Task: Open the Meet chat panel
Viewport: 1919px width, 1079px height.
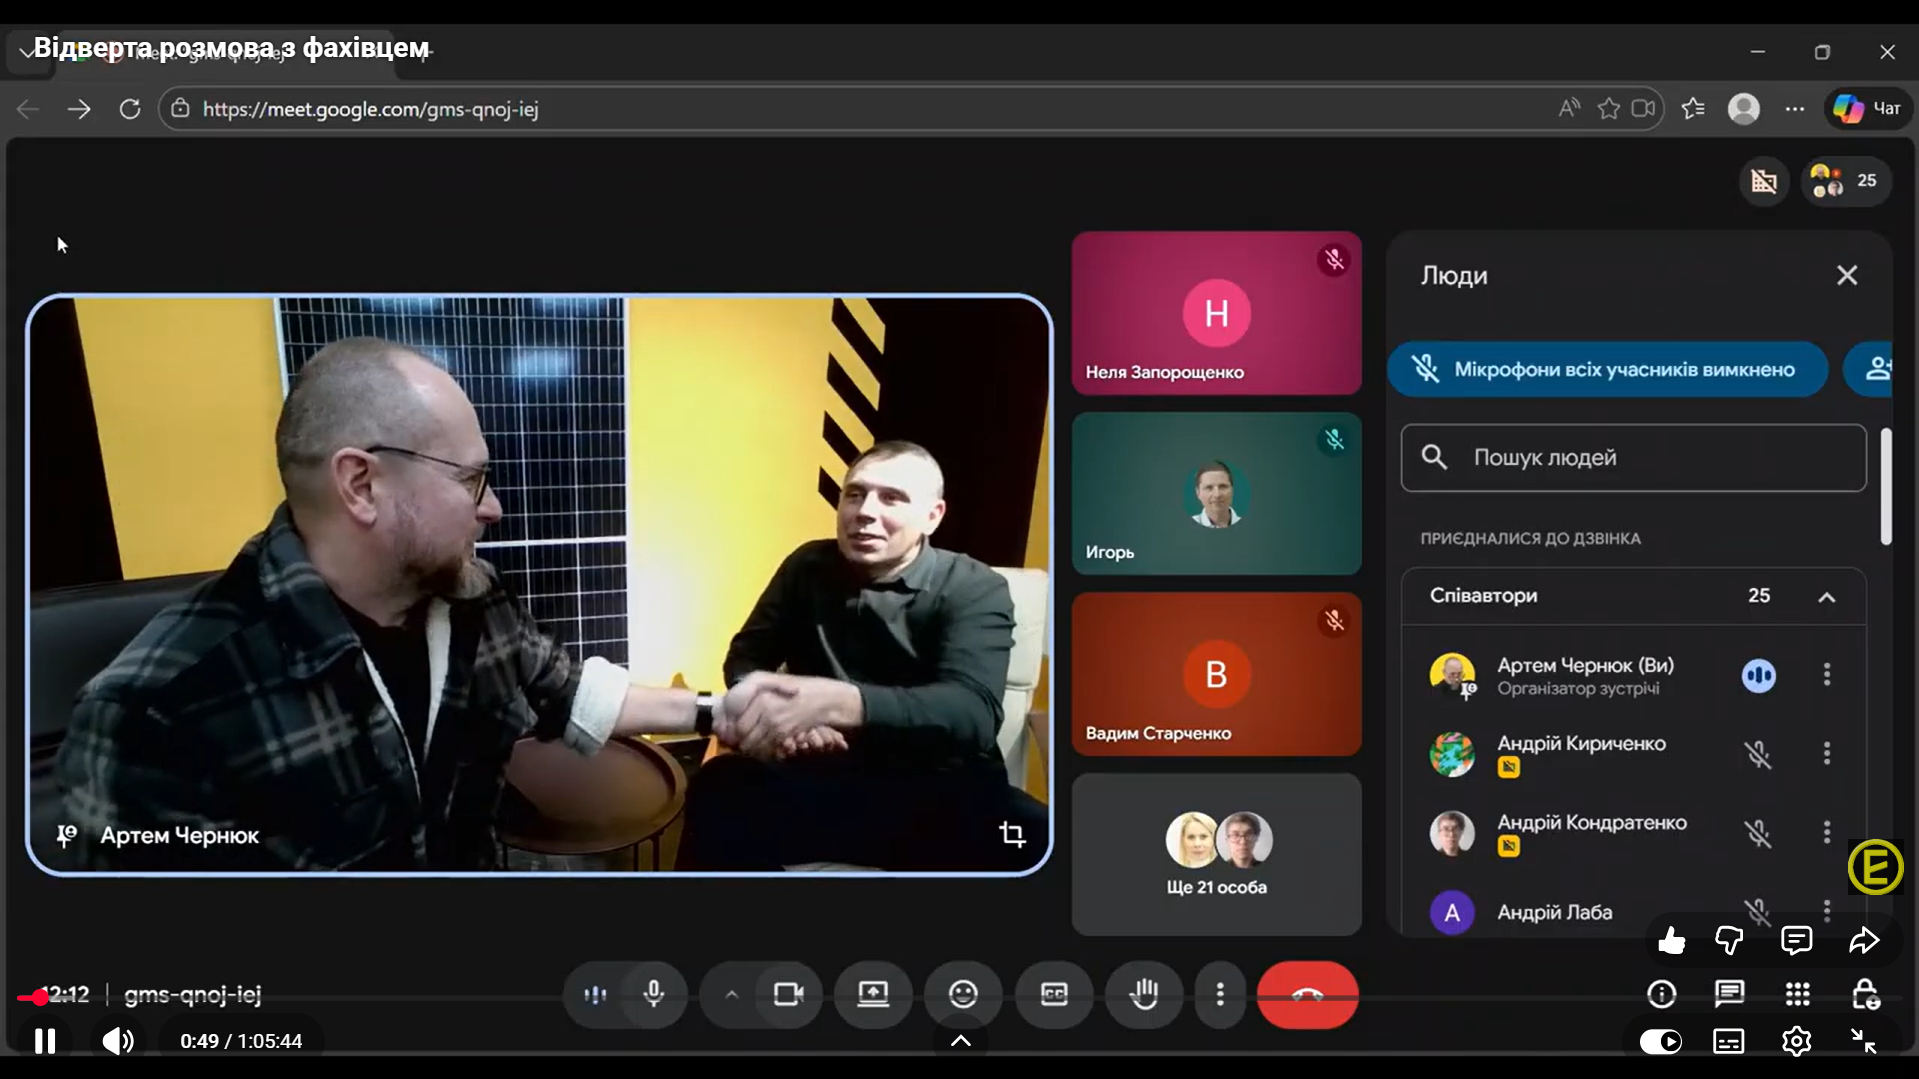Action: point(1729,993)
